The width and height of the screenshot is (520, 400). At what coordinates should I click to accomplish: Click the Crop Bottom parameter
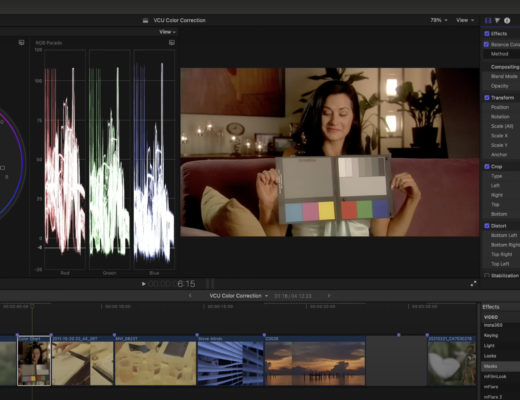(x=499, y=214)
